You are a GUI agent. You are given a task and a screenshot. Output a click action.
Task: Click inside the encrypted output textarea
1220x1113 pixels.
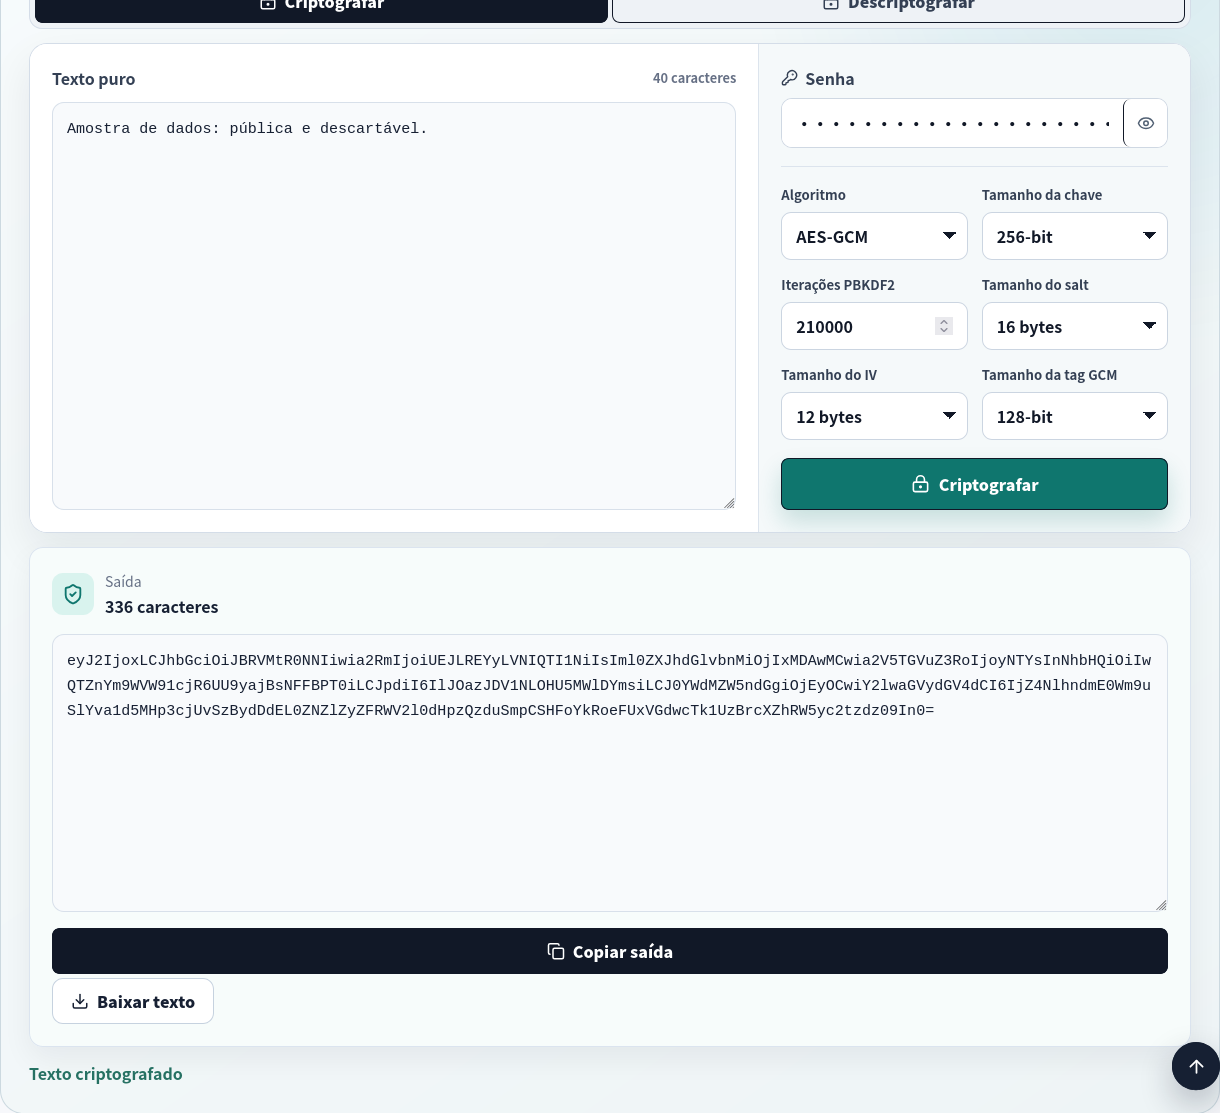[610, 773]
